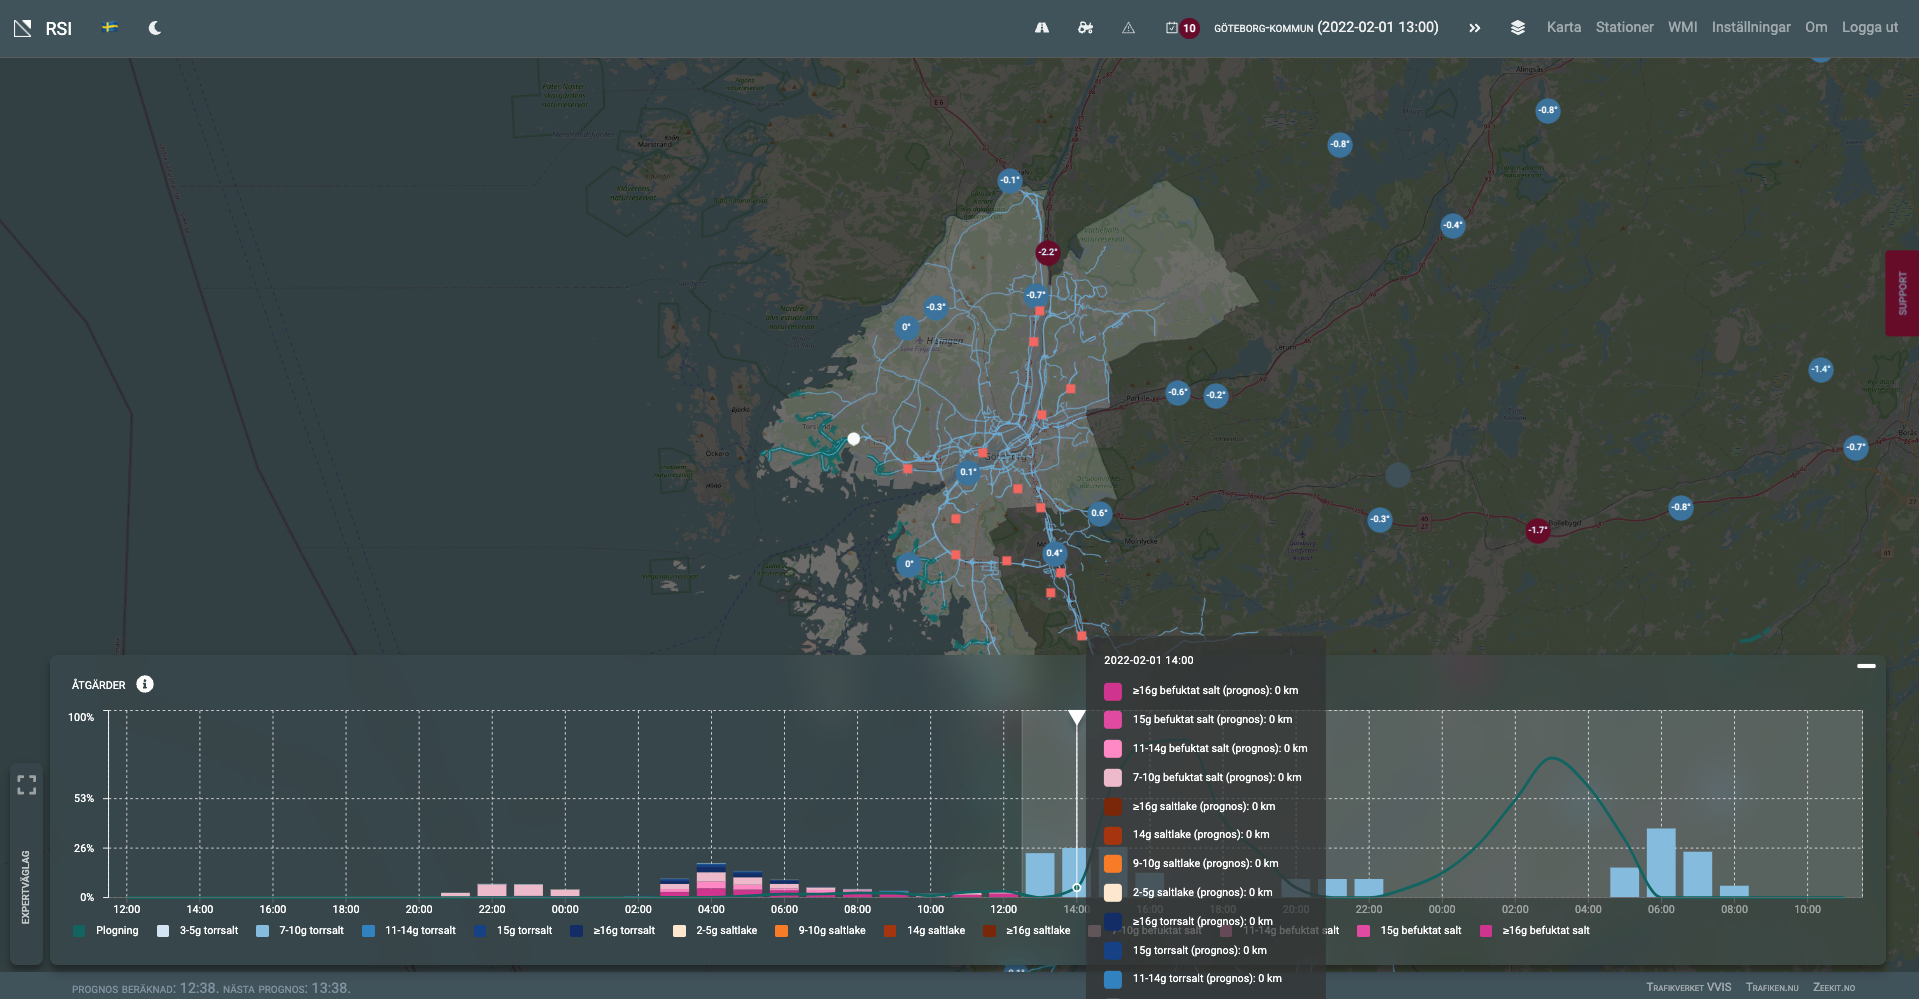Click the snowplow vehicle icon
This screenshot has width=1919, height=999.
[x=1085, y=28]
